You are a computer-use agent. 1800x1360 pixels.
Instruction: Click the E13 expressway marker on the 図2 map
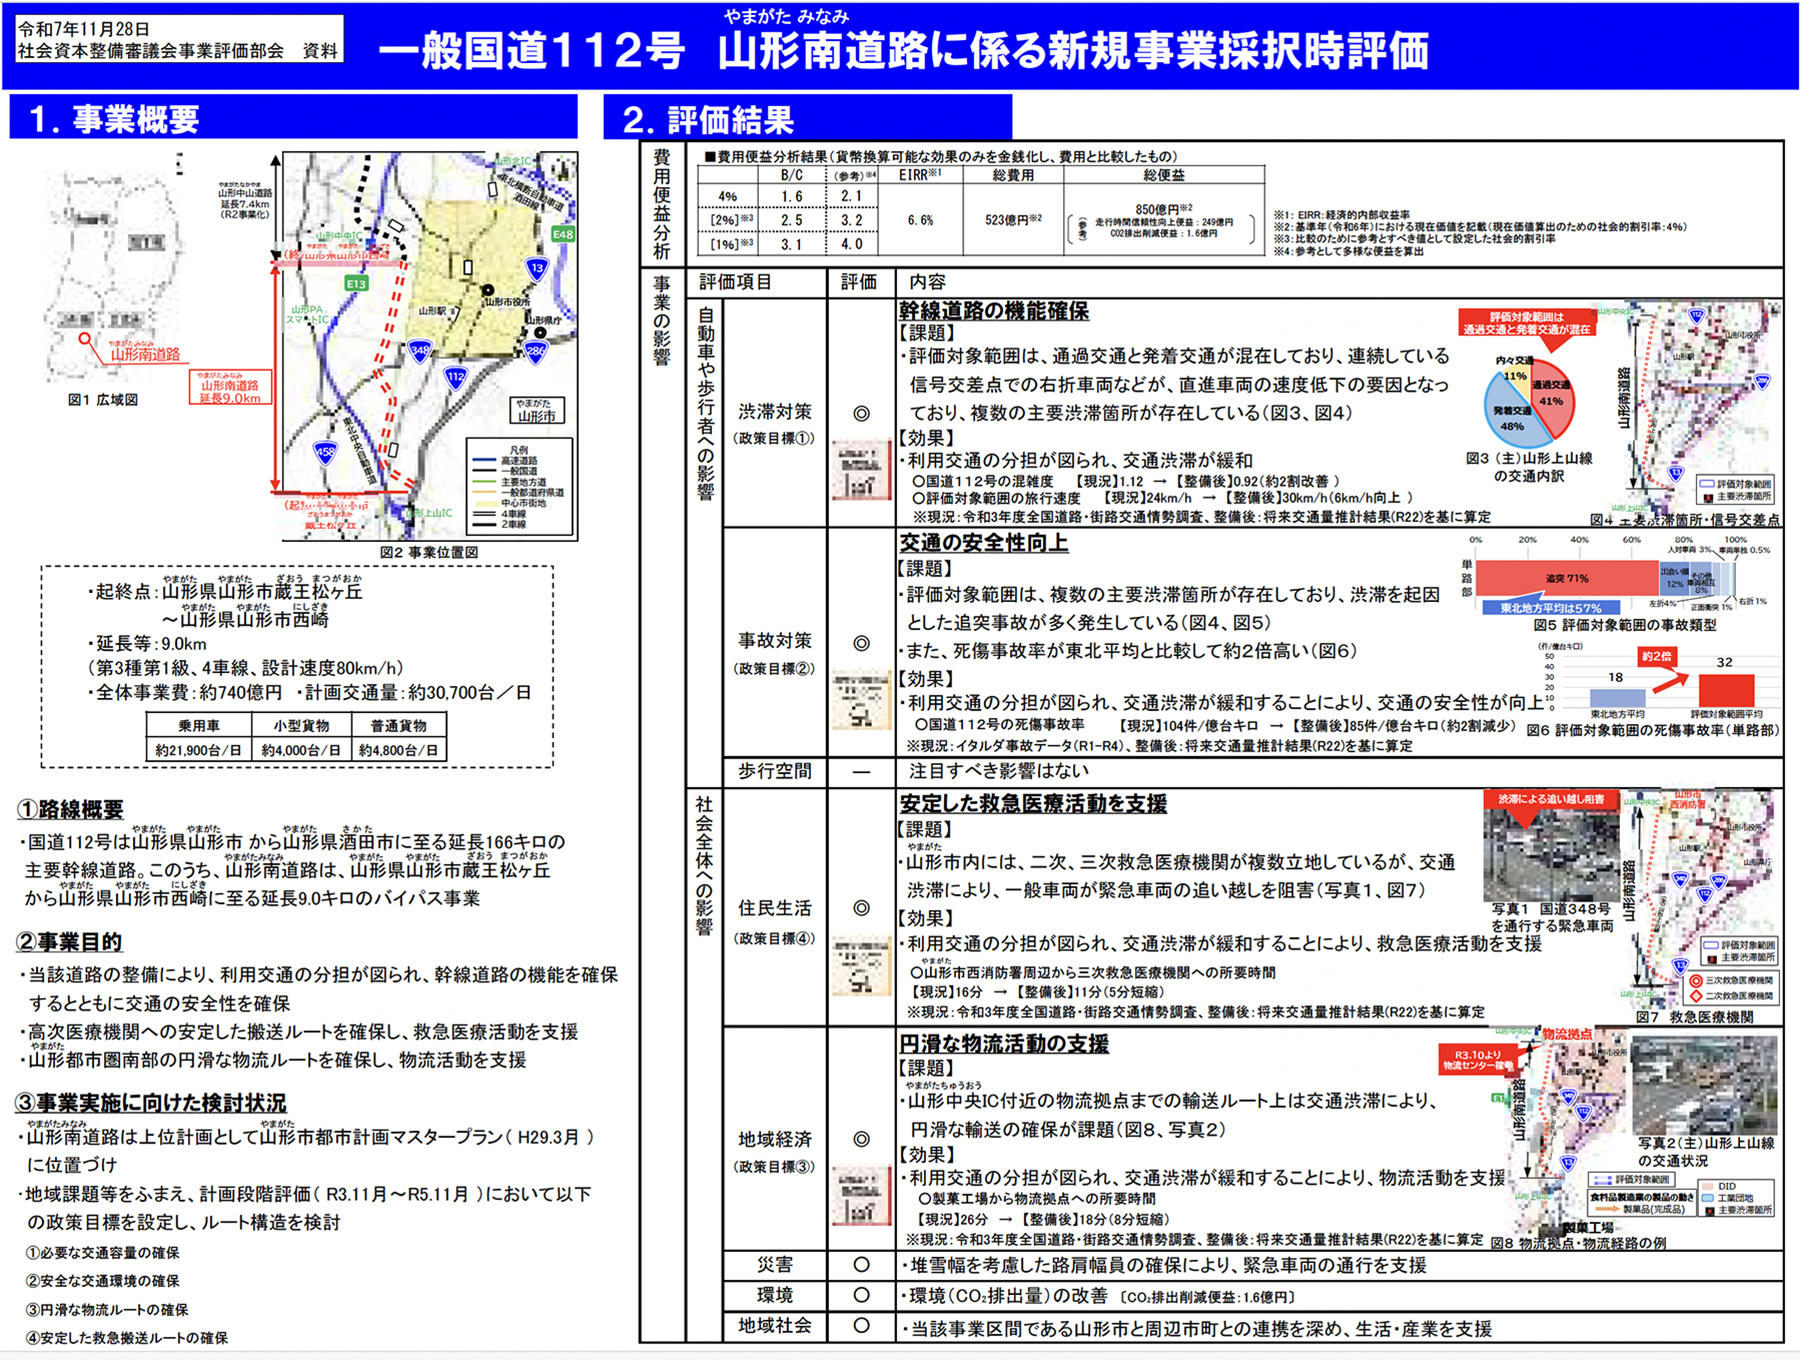click(x=356, y=284)
